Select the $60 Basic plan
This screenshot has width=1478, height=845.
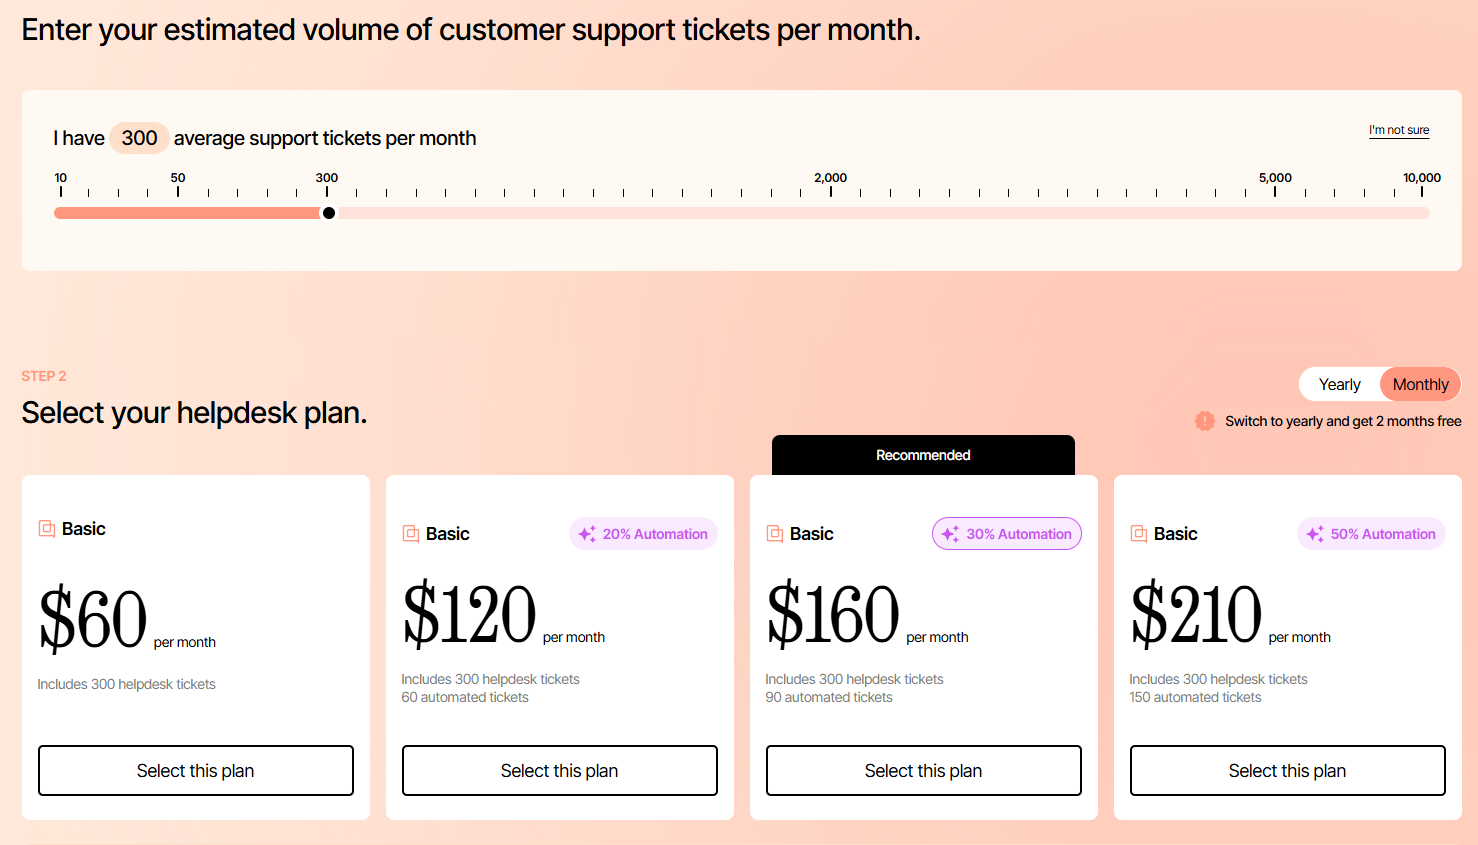[x=196, y=771]
